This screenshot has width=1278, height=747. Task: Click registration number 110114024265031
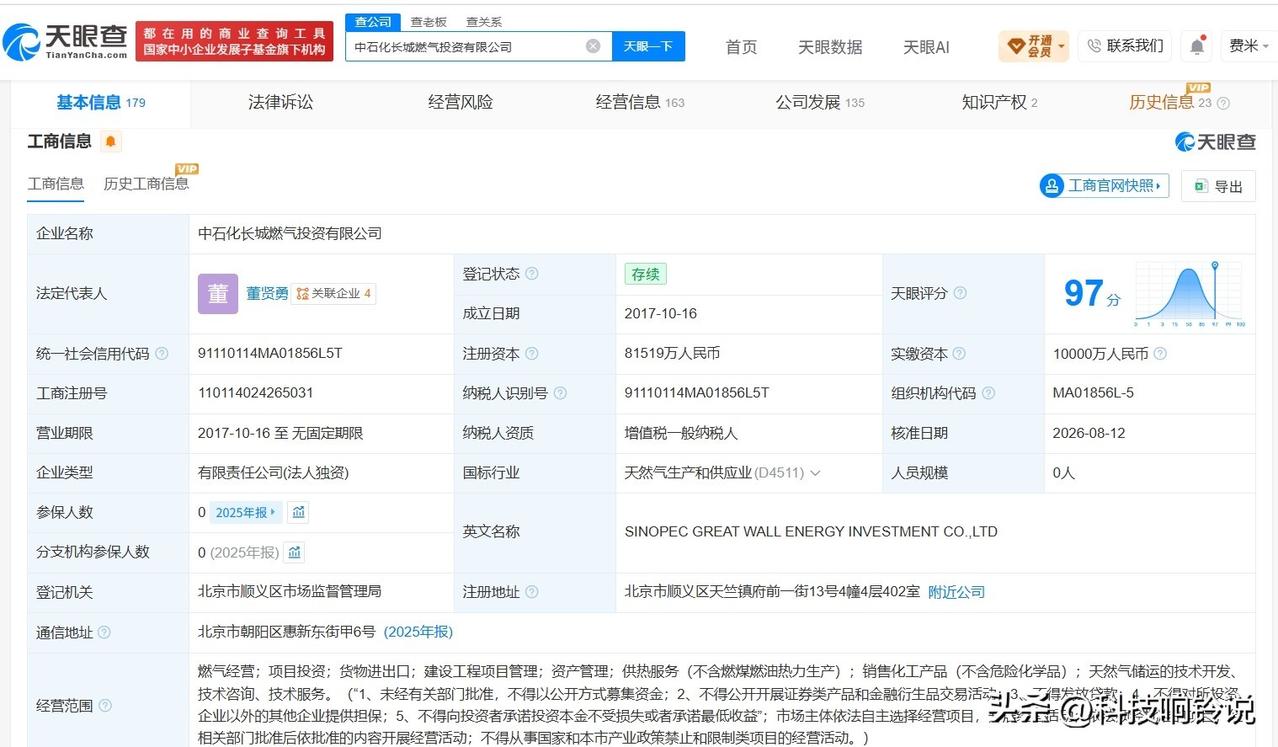pos(256,393)
